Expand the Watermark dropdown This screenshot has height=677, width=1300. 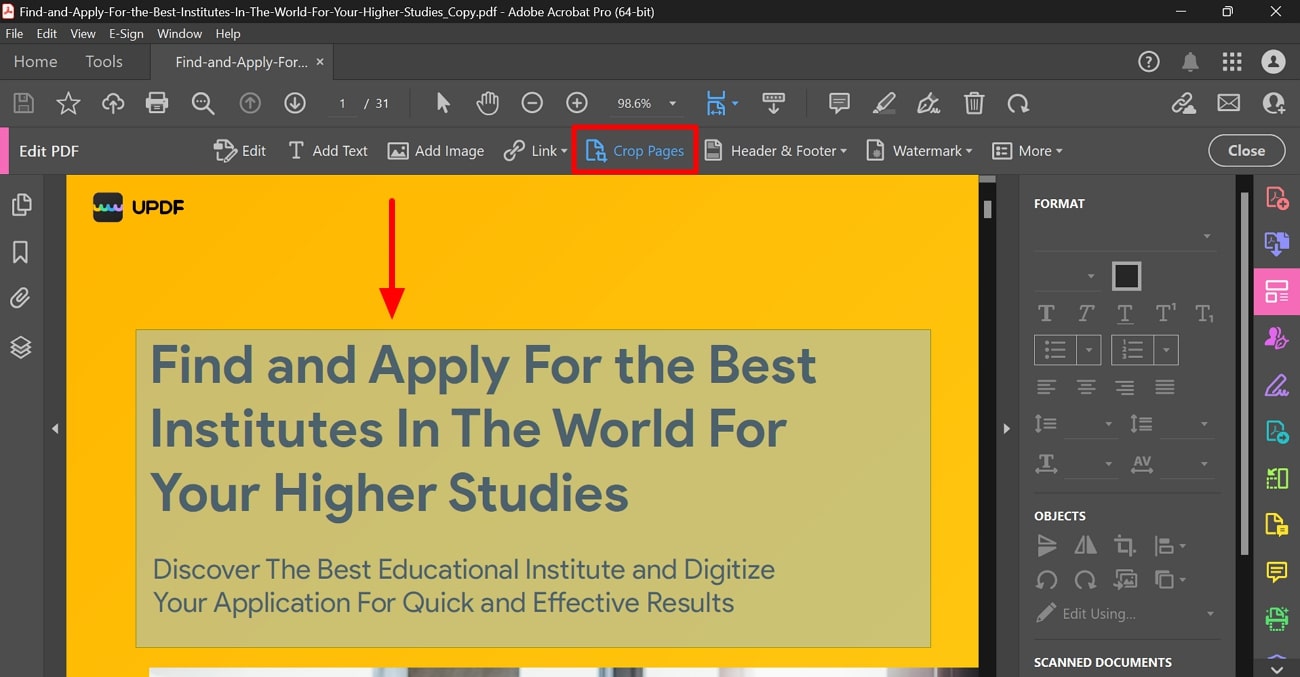coord(969,152)
